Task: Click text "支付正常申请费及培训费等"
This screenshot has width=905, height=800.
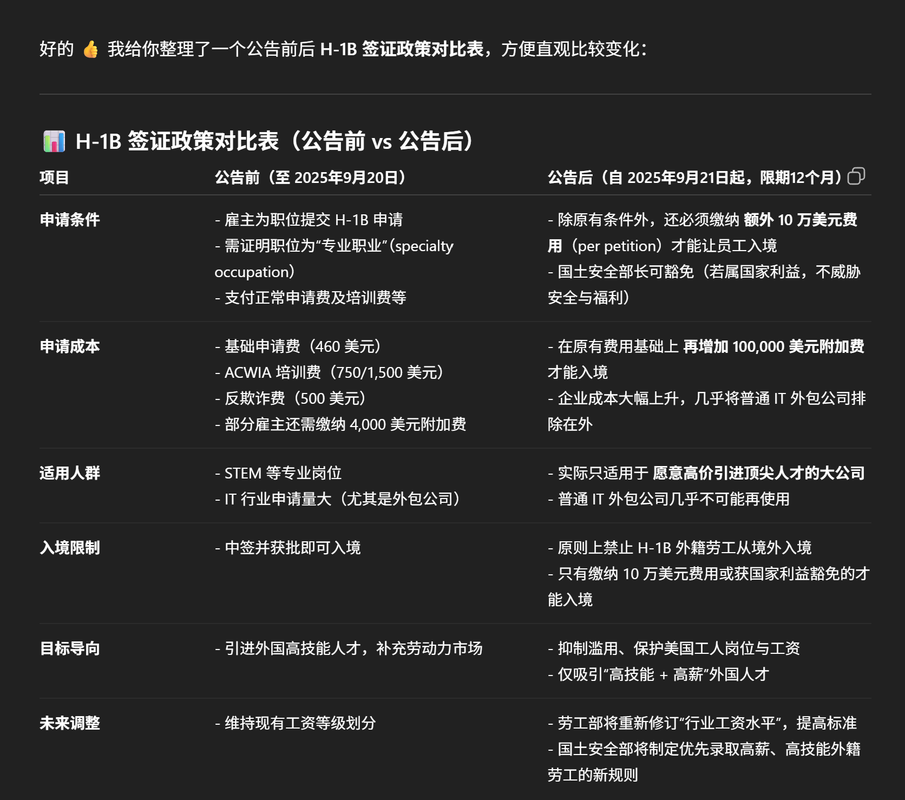Action: coord(315,297)
